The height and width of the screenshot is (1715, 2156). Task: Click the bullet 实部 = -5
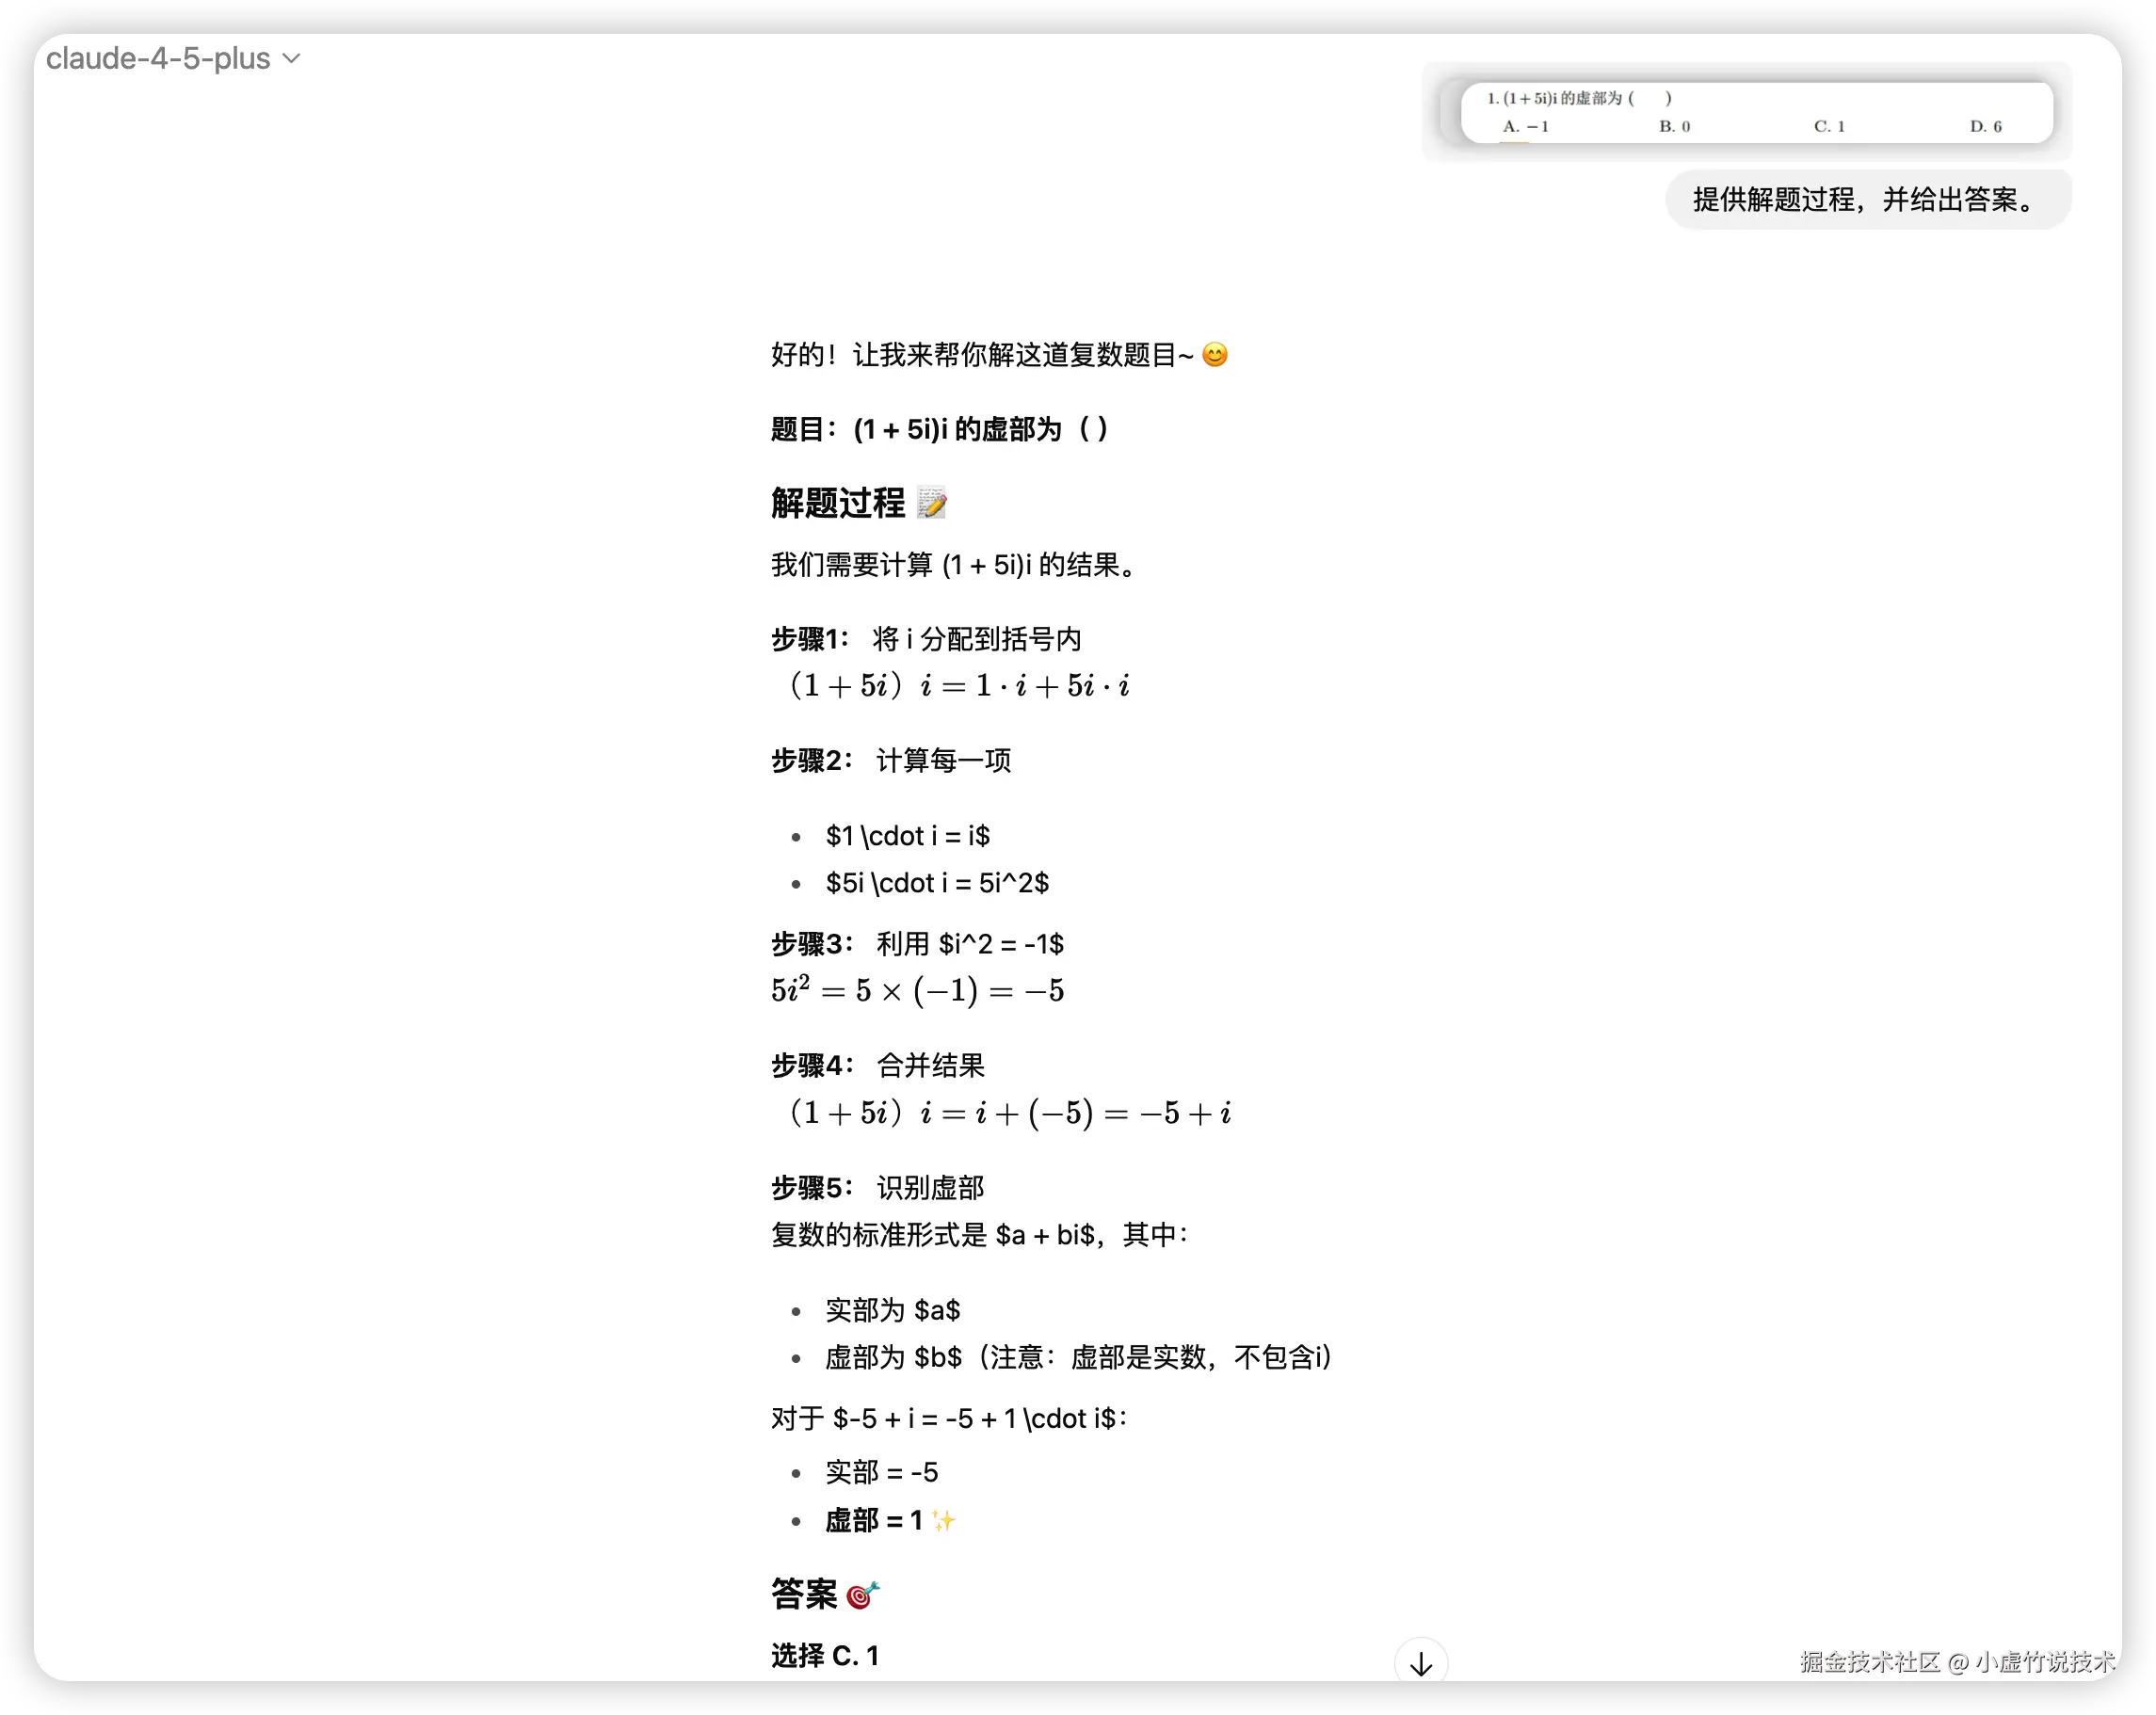(x=883, y=1471)
